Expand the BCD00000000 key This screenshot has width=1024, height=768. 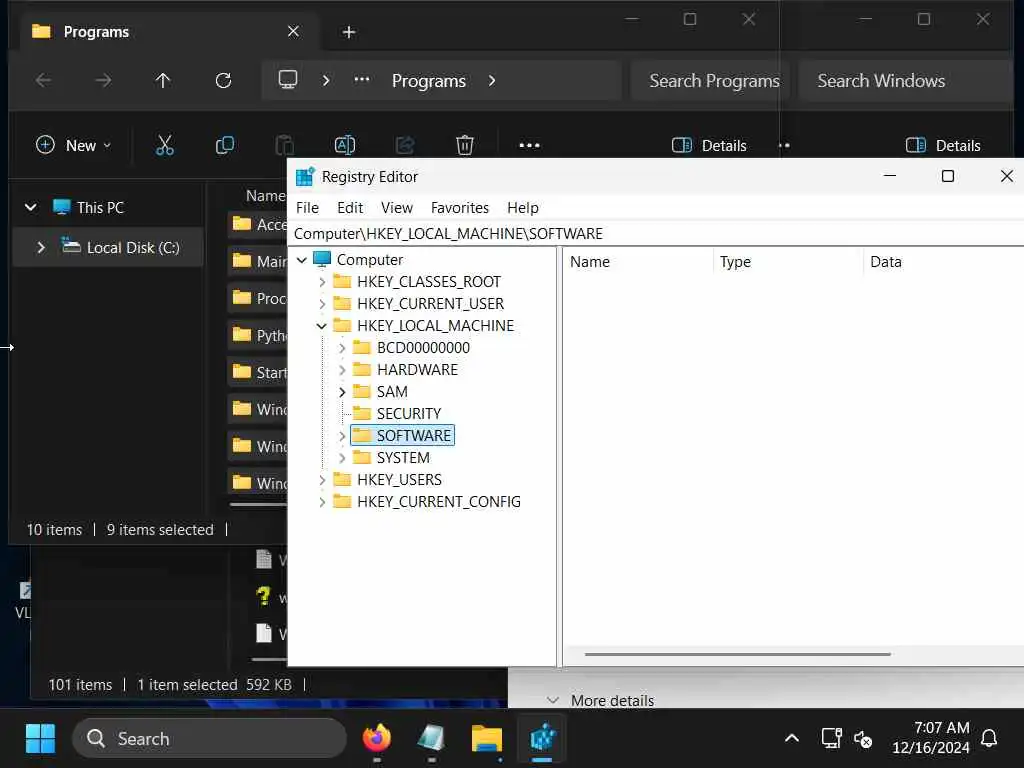(342, 348)
